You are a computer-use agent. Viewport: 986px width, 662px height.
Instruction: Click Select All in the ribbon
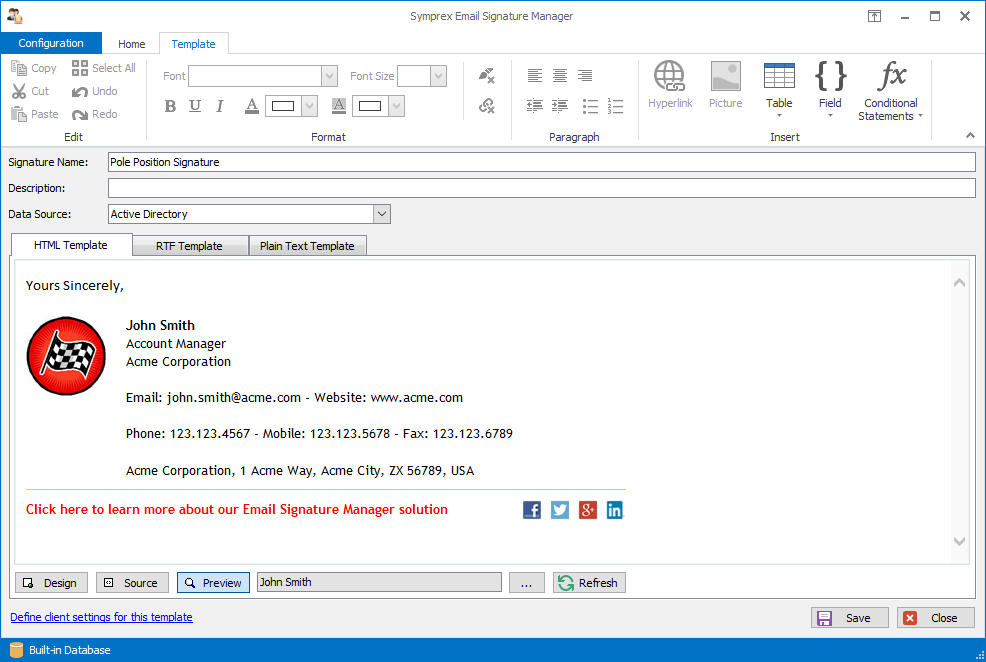pyautogui.click(x=103, y=68)
